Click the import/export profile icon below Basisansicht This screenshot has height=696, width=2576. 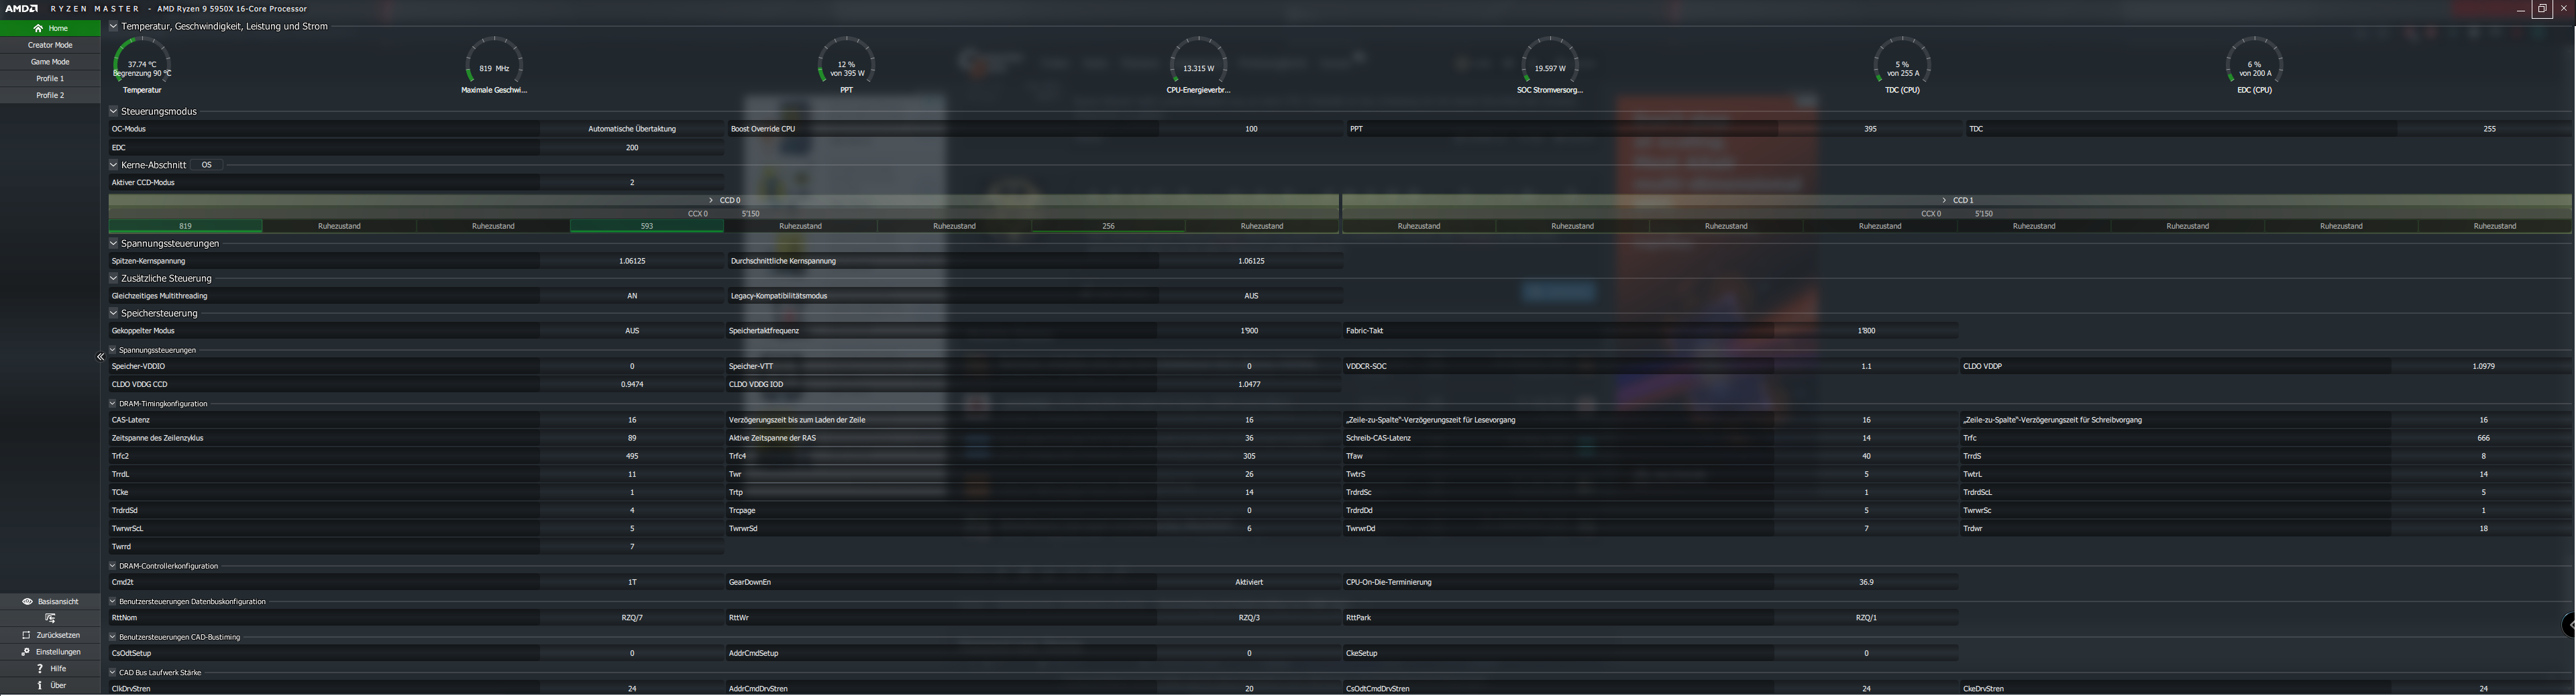50,618
